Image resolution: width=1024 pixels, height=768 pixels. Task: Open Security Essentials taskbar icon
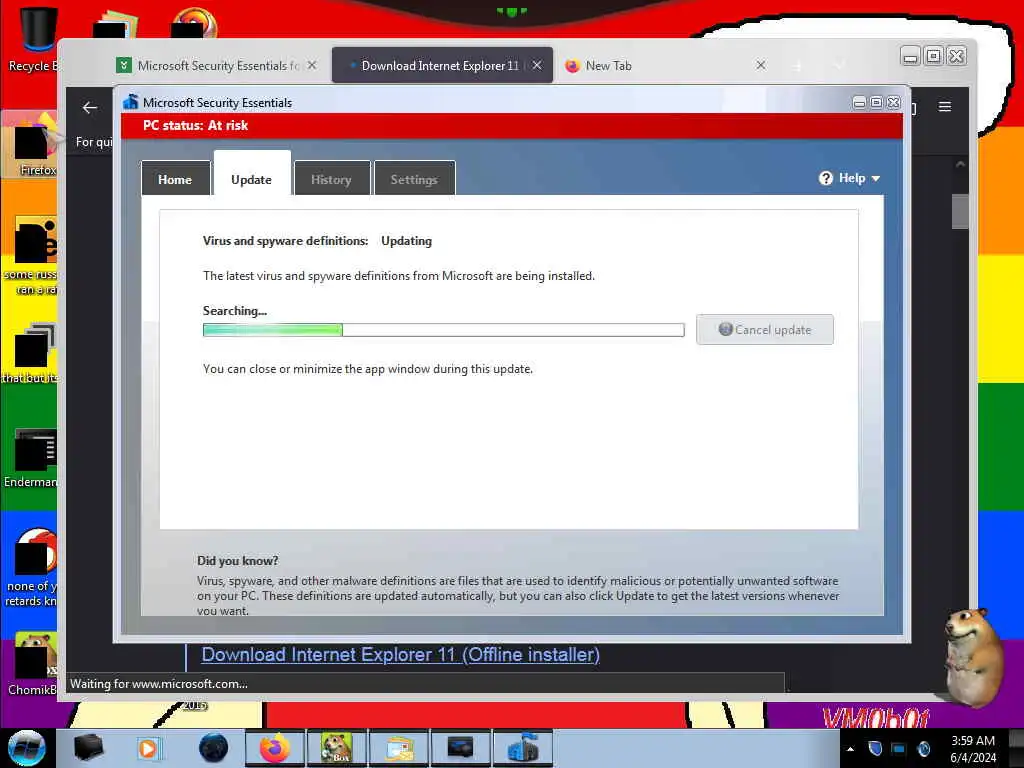click(522, 748)
